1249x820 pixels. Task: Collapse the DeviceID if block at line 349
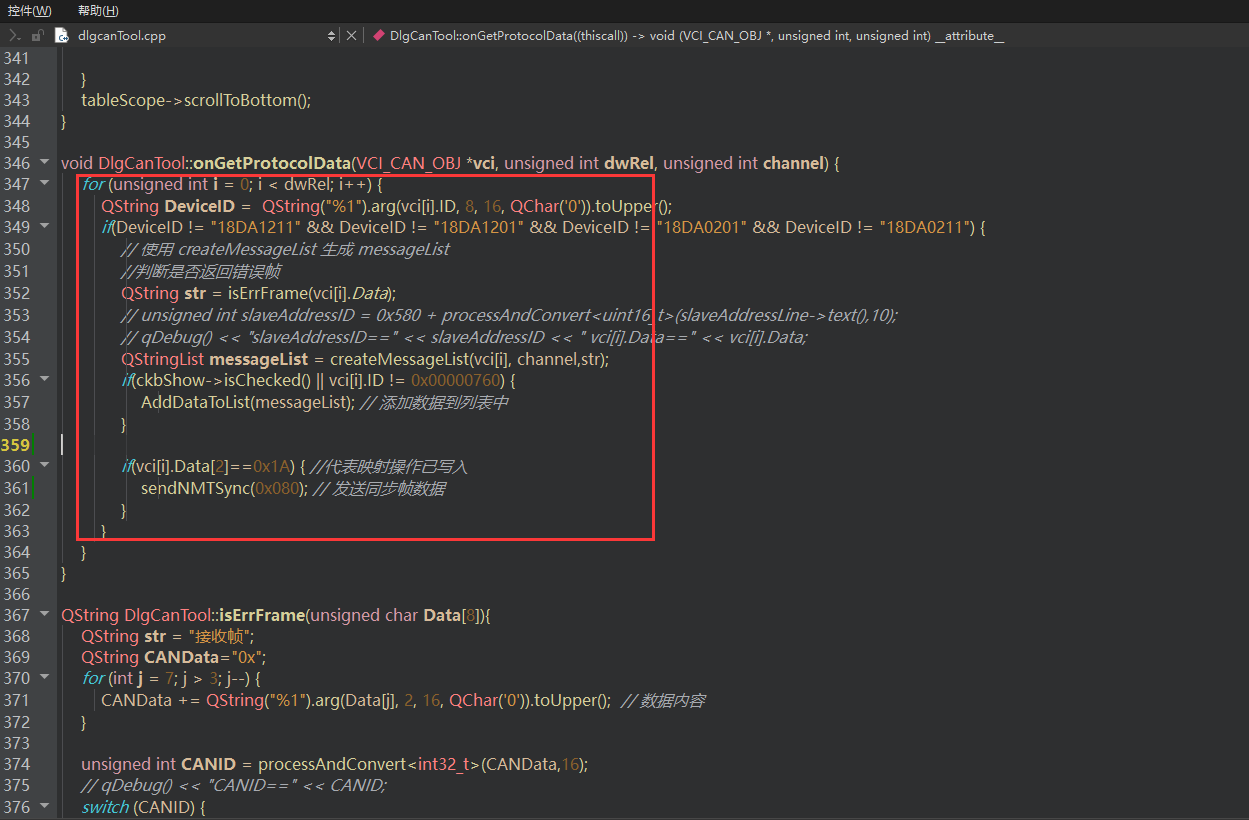[x=44, y=227]
